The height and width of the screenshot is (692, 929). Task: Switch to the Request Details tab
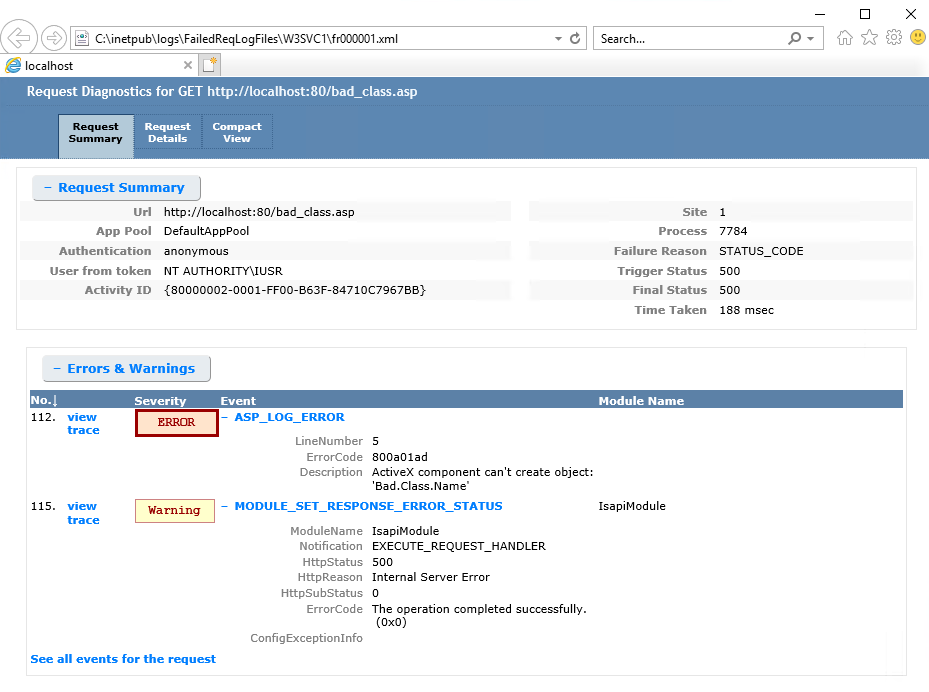pos(168,133)
